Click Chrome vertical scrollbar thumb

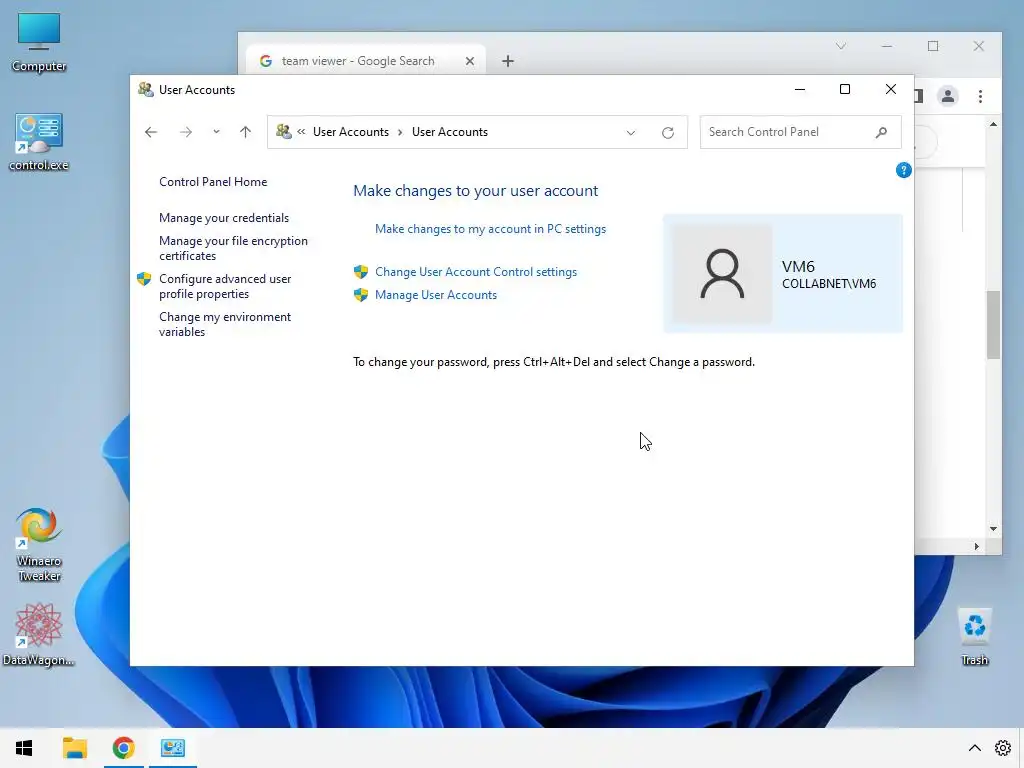tap(993, 325)
